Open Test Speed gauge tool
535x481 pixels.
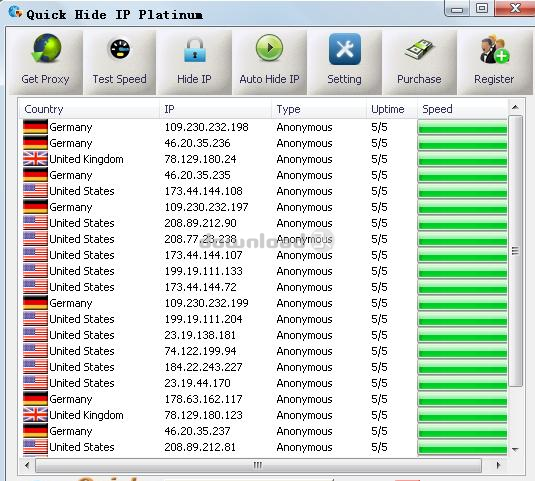[x=120, y=49]
